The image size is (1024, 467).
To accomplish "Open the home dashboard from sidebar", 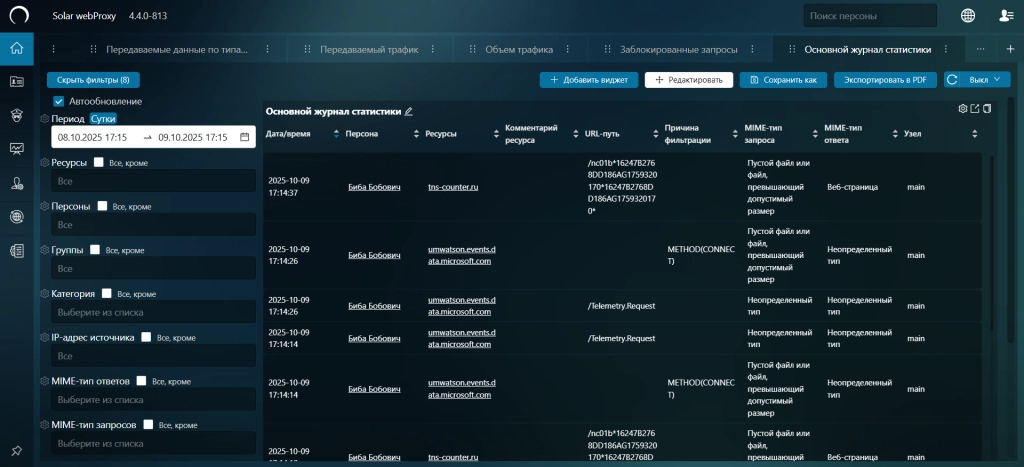I will 16,48.
